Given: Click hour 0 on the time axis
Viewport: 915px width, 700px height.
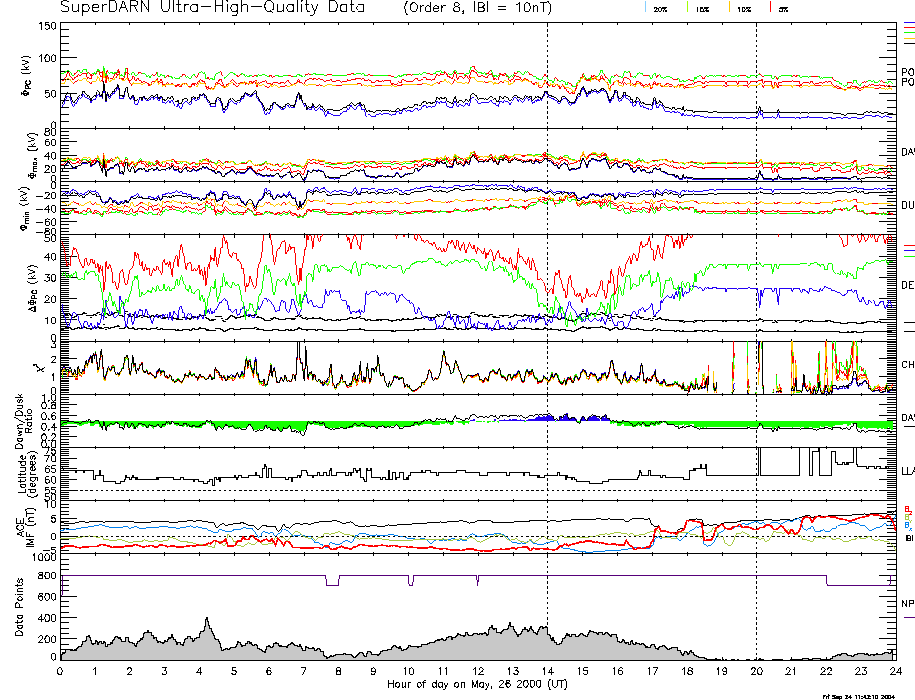Looking at the screenshot, I should (x=61, y=671).
